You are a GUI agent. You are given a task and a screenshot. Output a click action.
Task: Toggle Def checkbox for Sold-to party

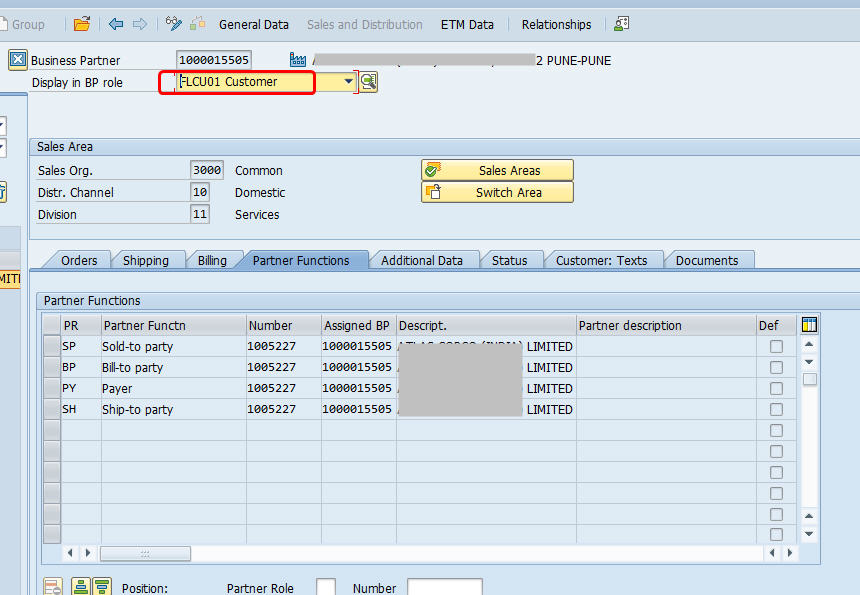776,347
